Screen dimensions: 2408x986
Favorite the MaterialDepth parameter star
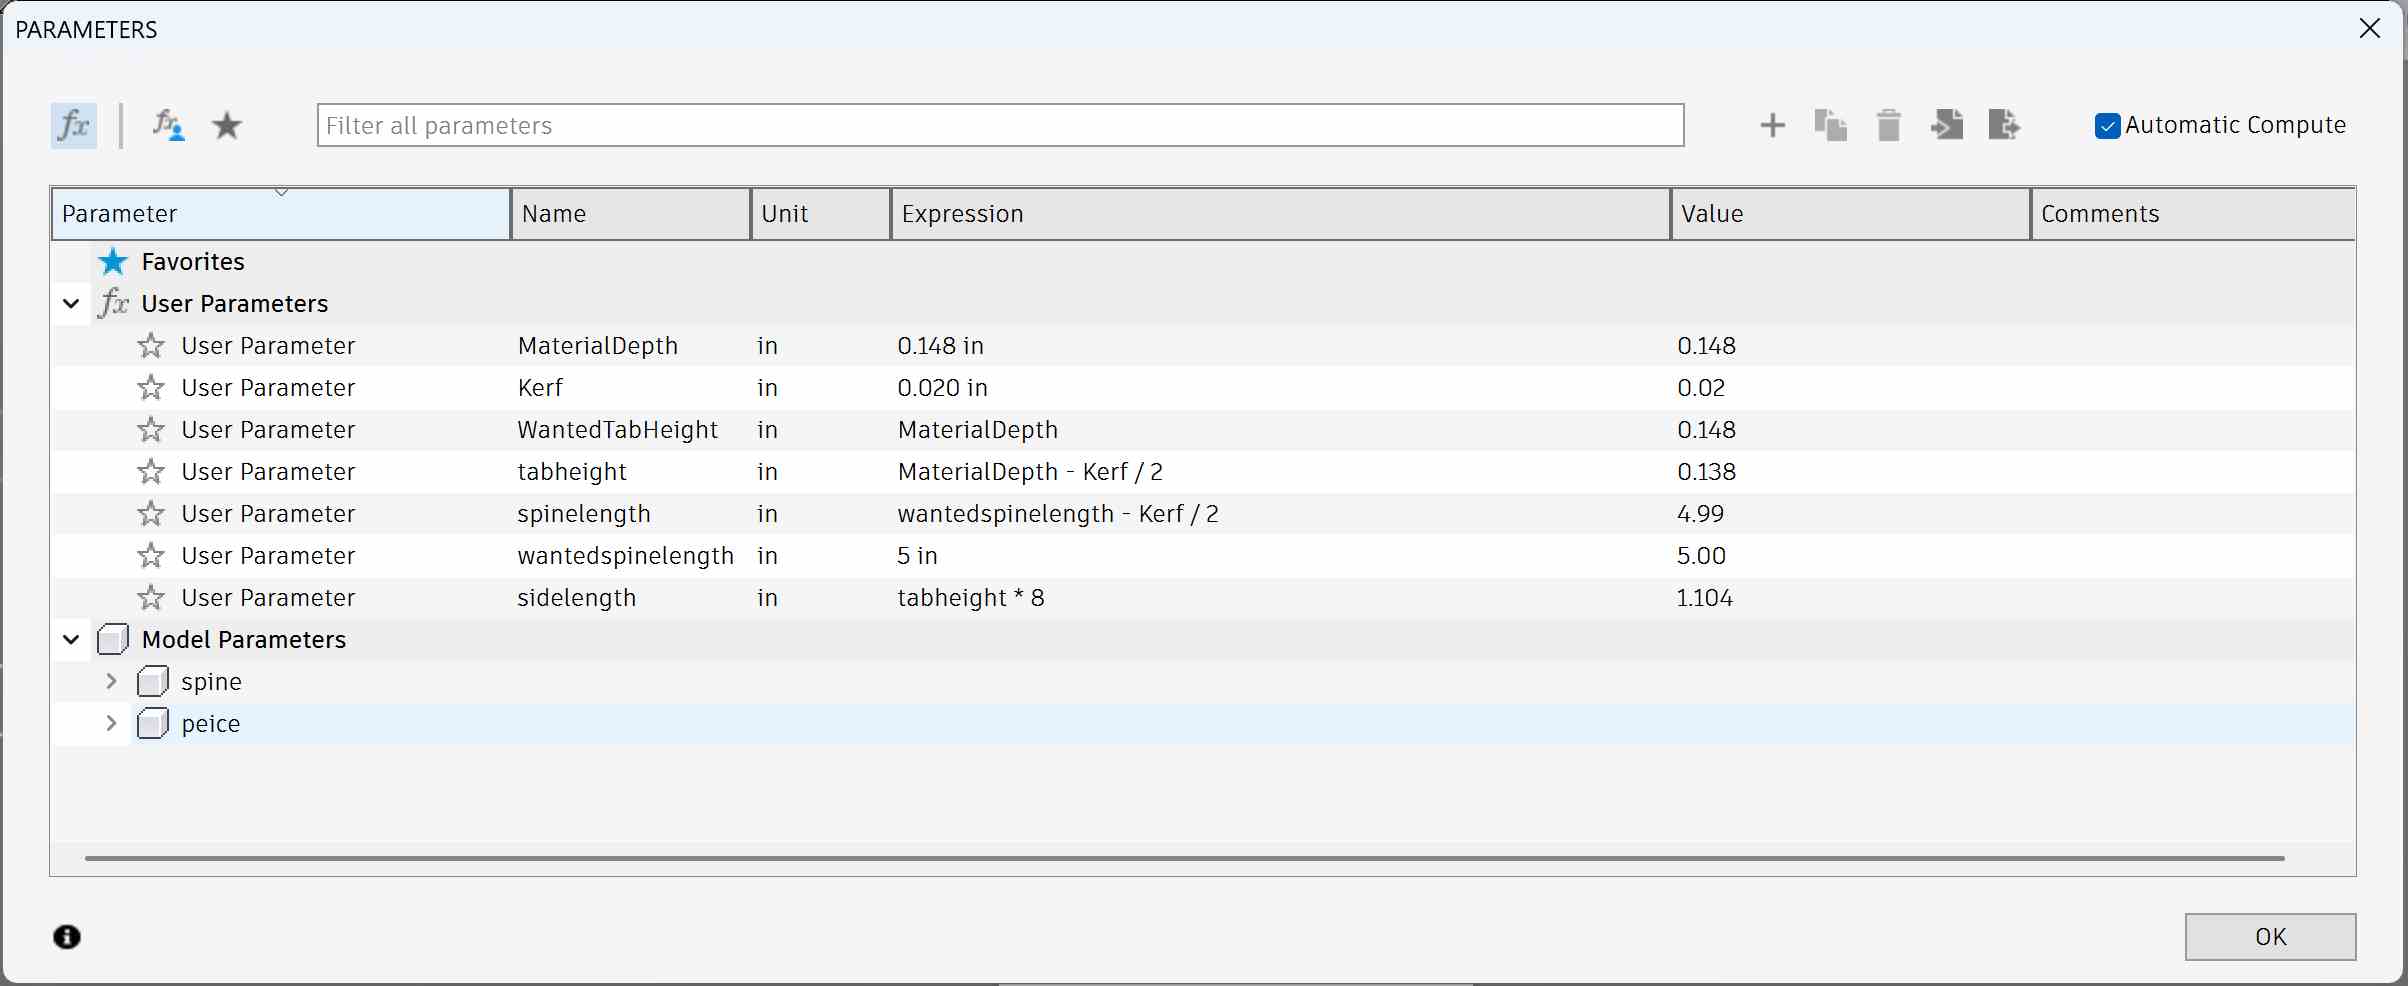[151, 346]
